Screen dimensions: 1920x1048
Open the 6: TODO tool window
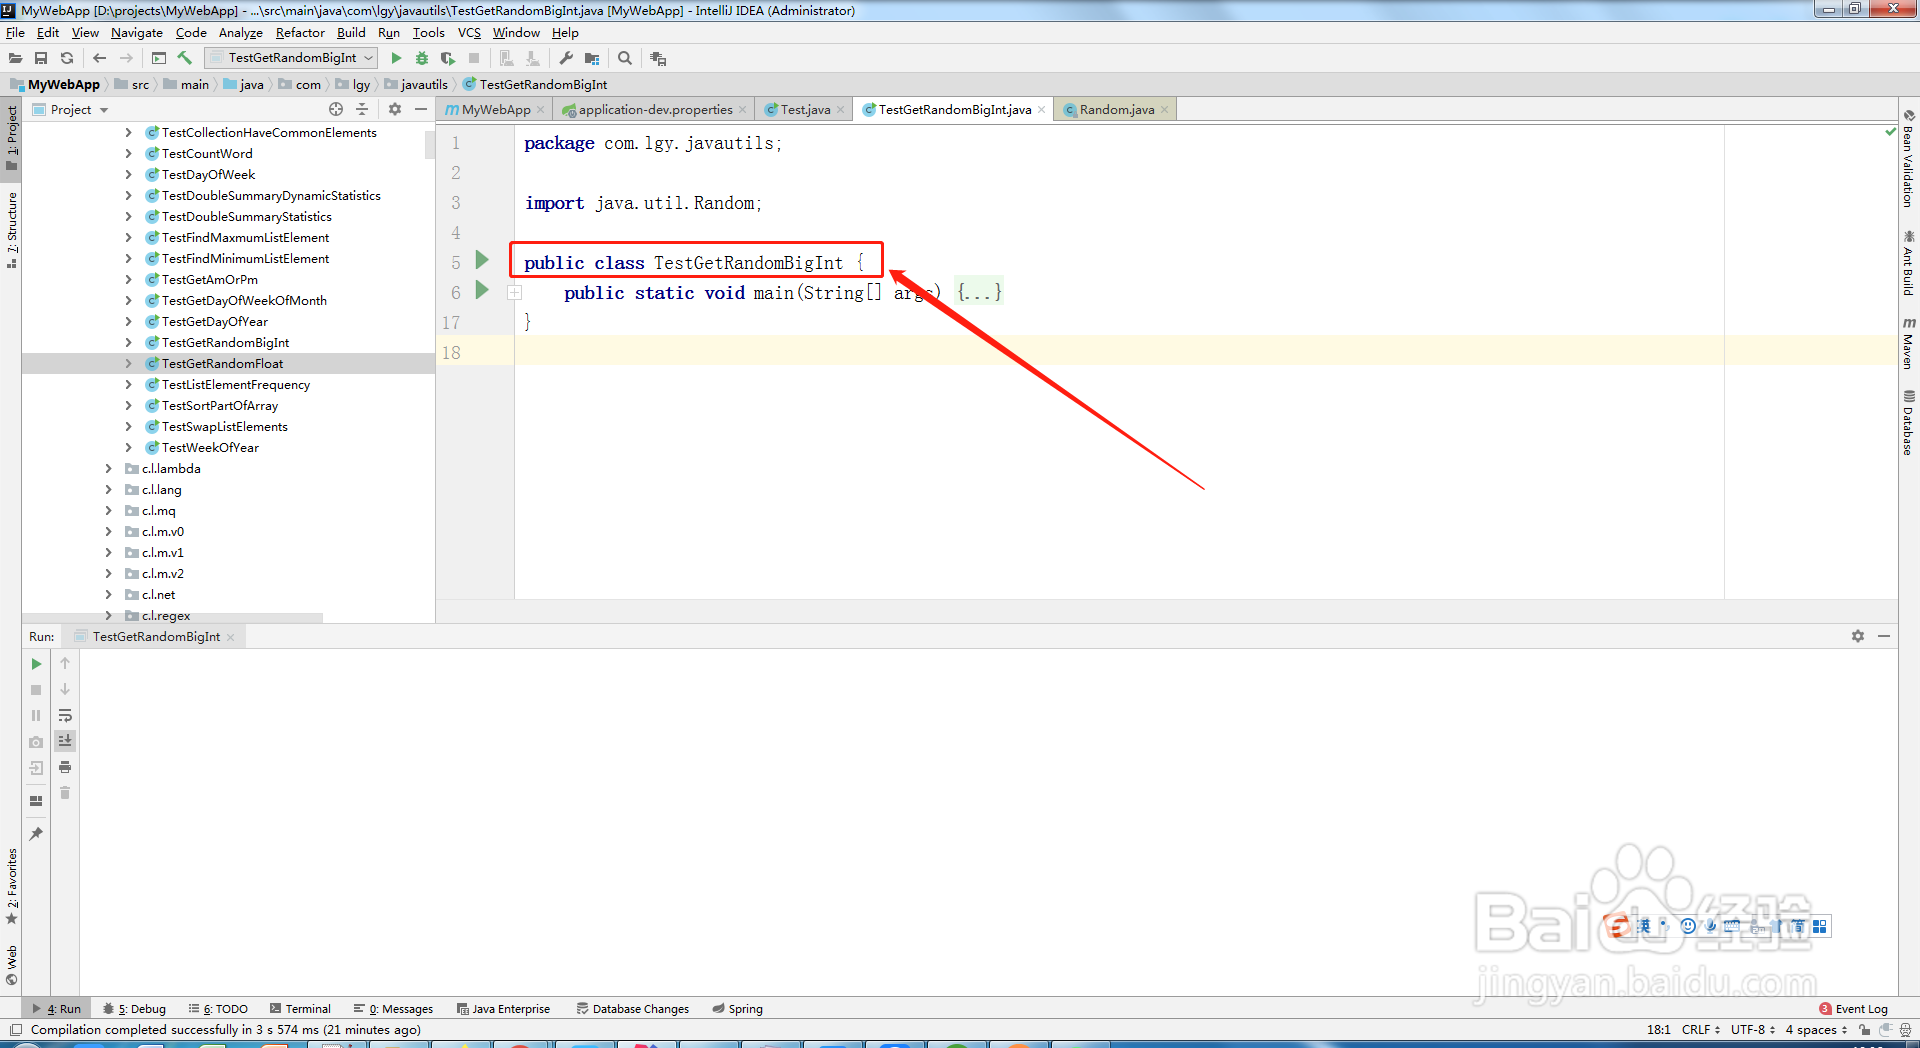(218, 1009)
